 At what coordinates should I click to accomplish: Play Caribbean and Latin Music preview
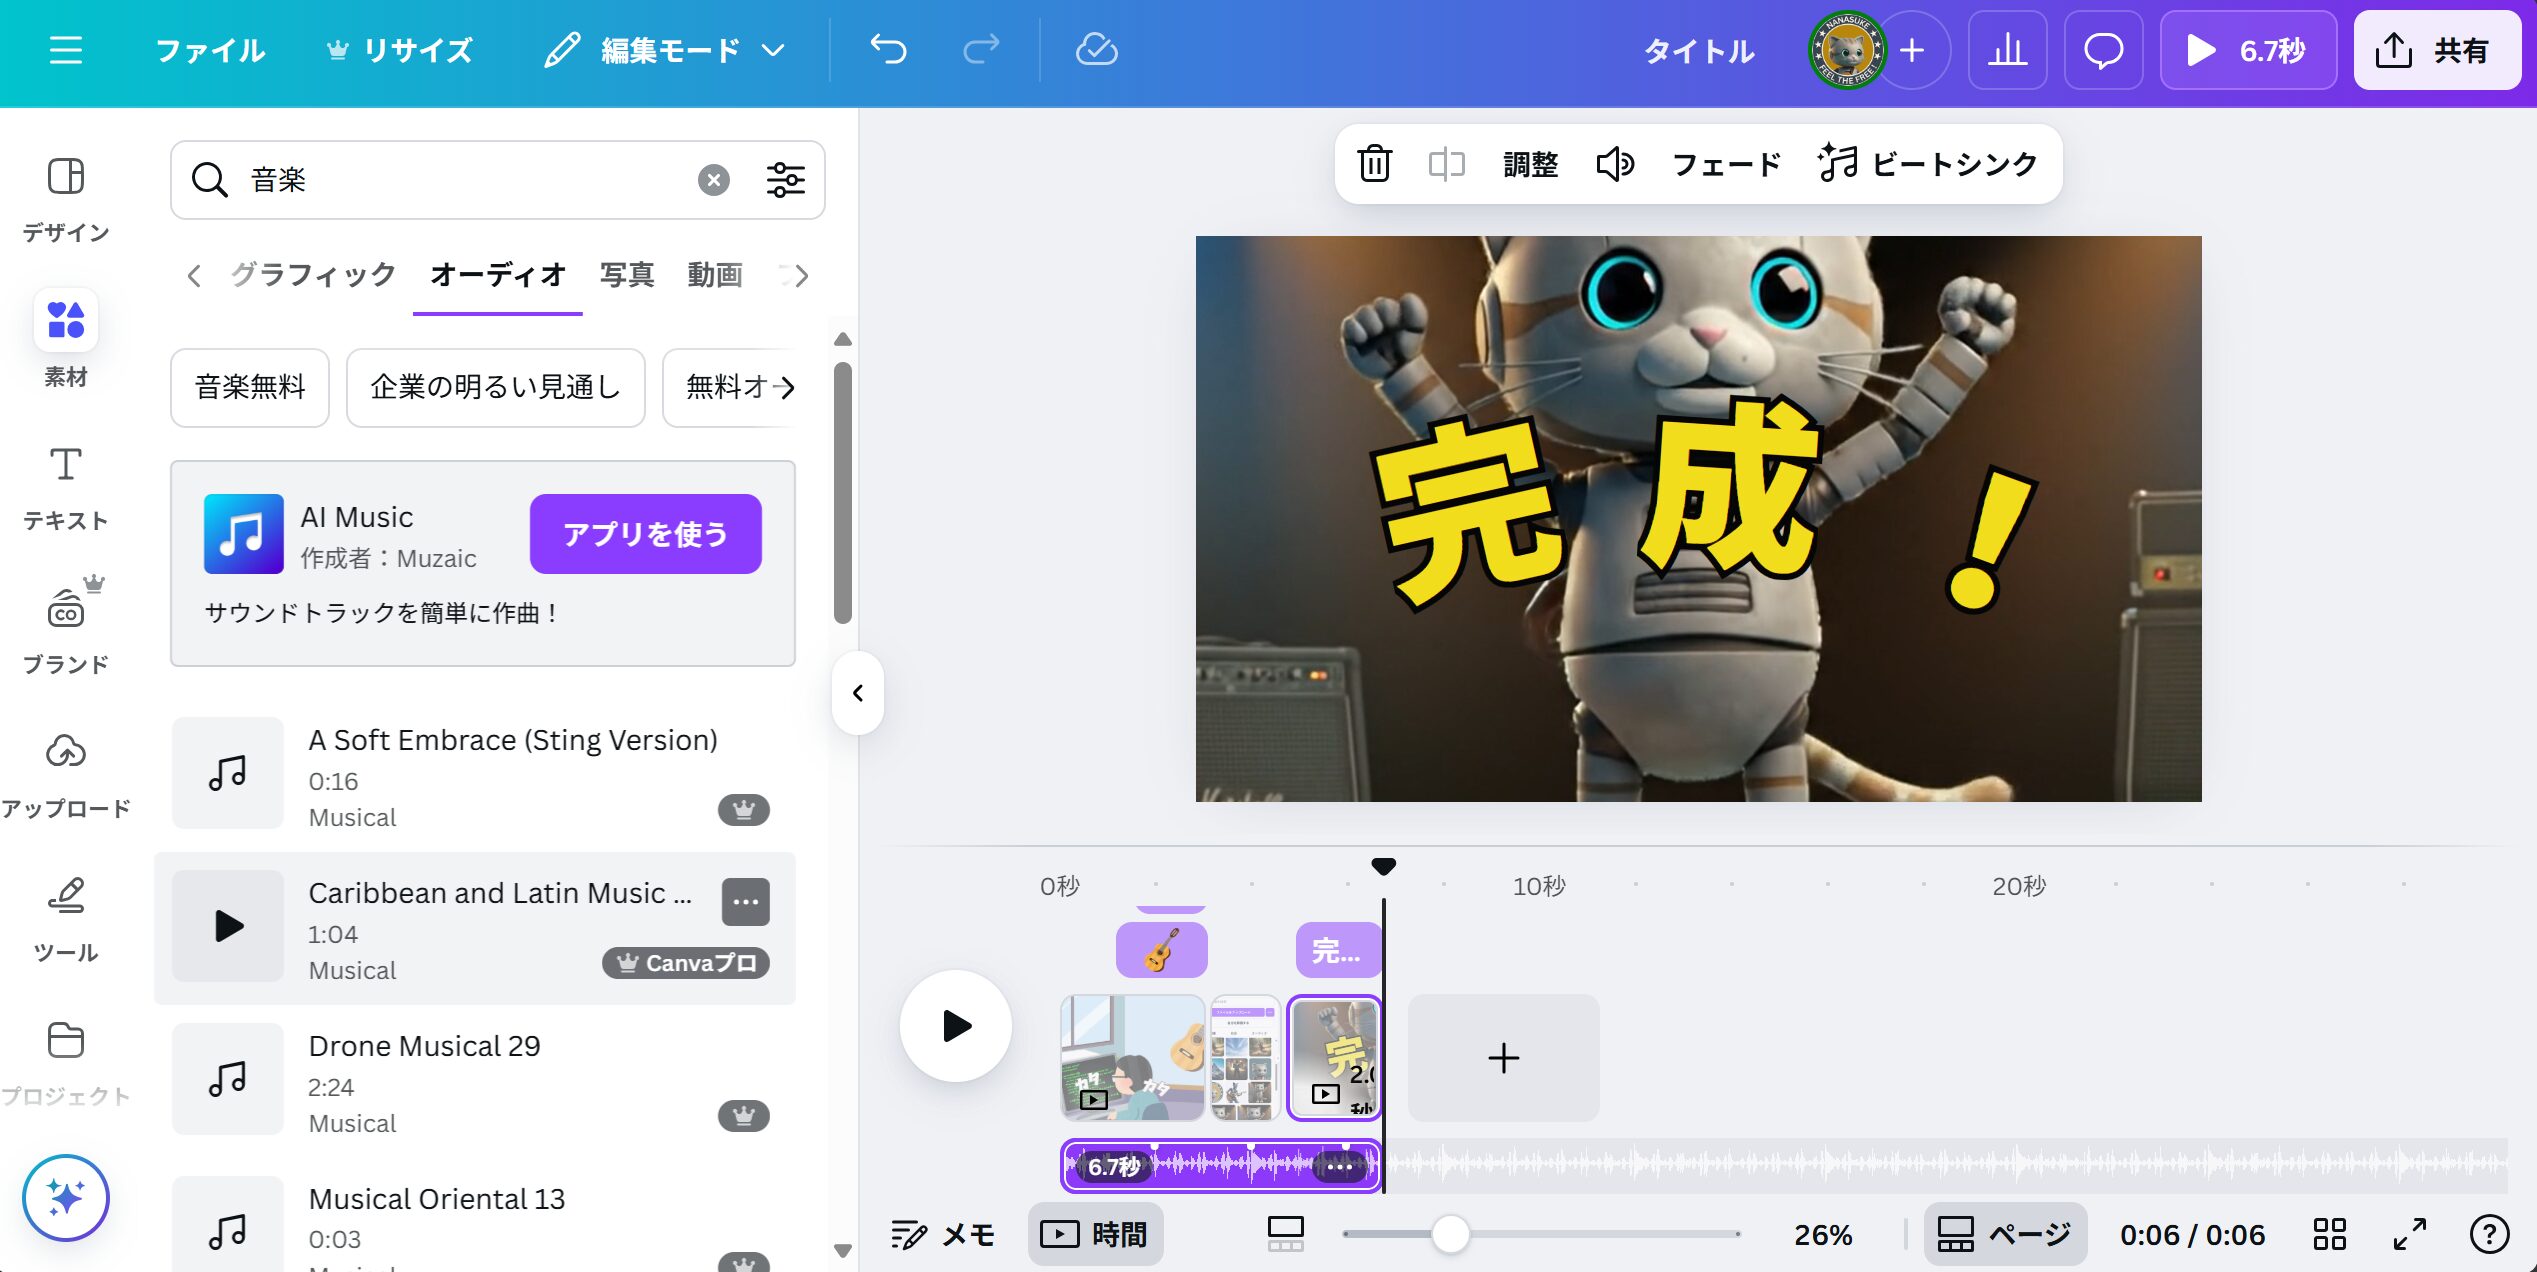coord(228,926)
